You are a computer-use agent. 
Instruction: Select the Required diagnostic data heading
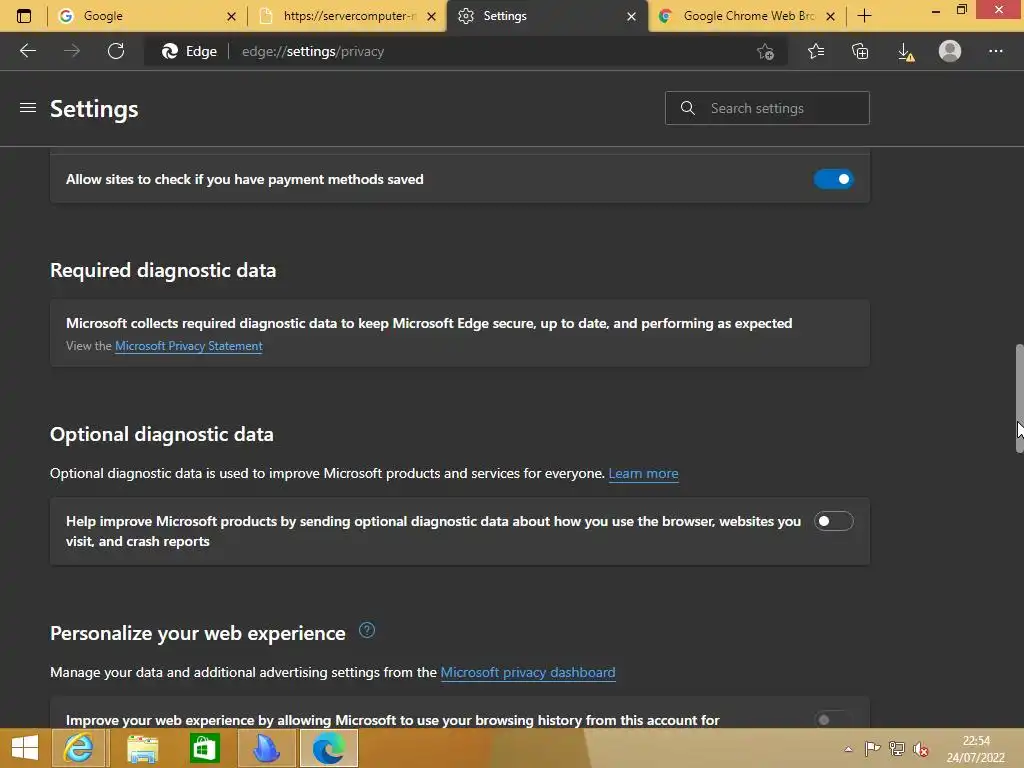pos(163,270)
